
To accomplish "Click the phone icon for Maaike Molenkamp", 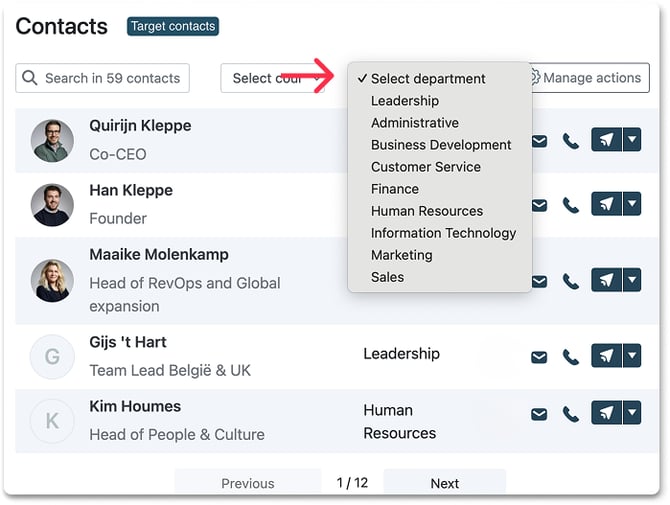I will (570, 281).
